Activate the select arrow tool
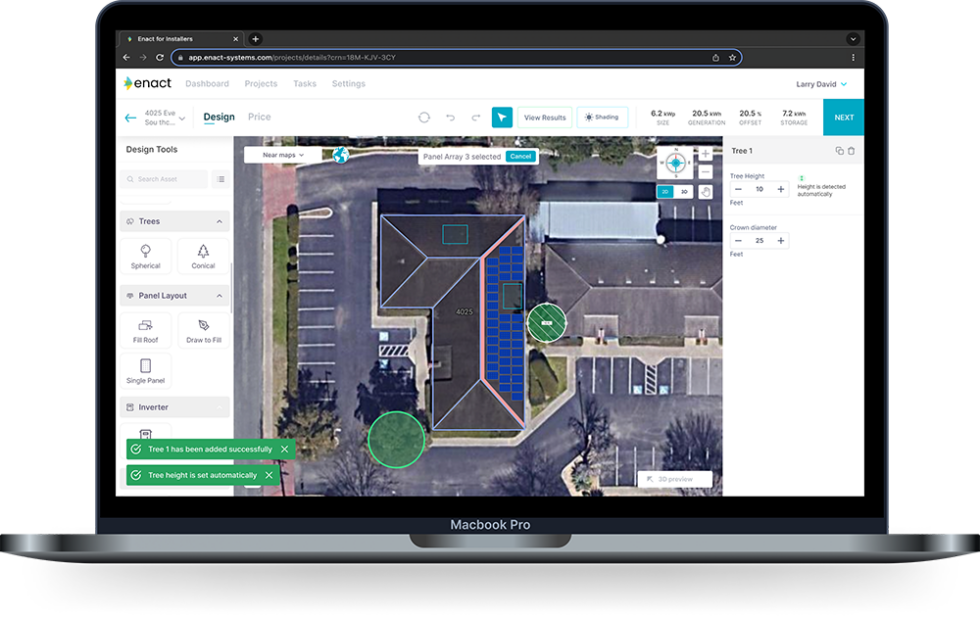This screenshot has height=617, width=980. point(501,117)
